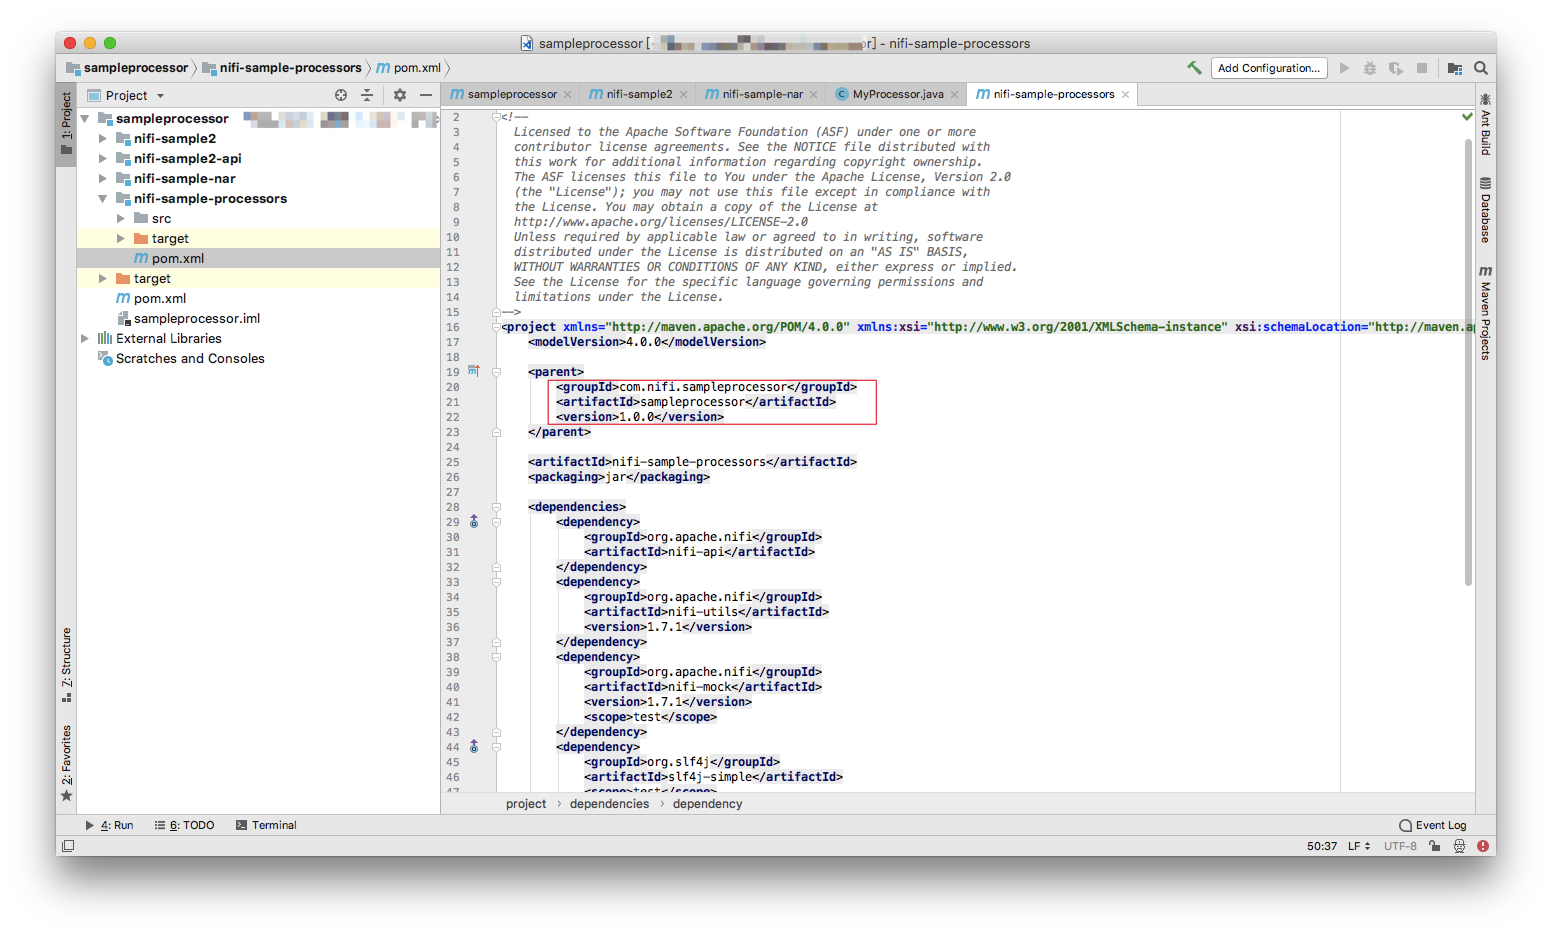This screenshot has width=1552, height=936.
Task: Click the Collapse All icon in Project panel
Action: (367, 95)
